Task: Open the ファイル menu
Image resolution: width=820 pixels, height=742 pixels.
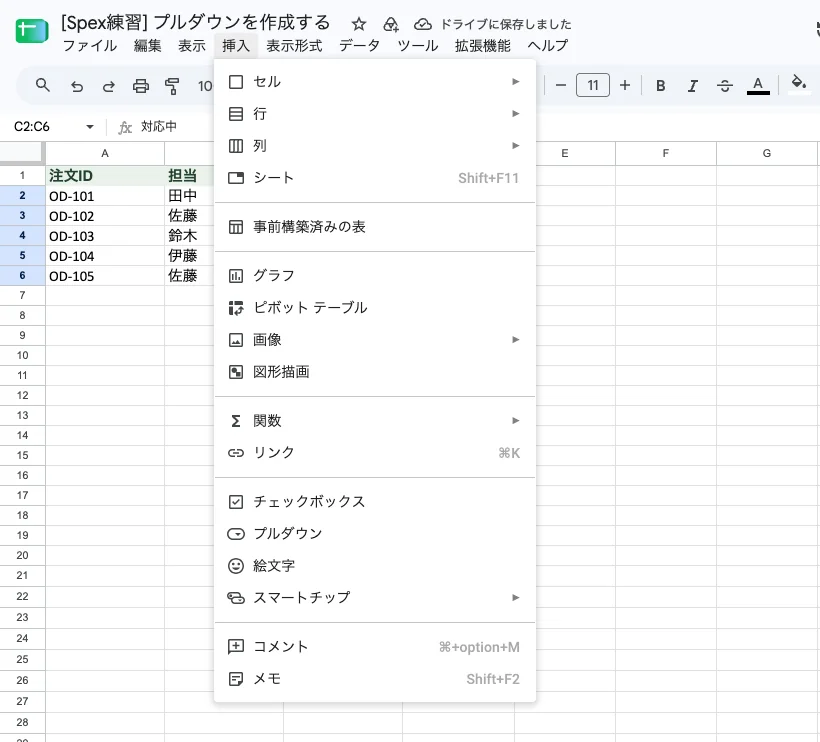Action: coord(89,46)
